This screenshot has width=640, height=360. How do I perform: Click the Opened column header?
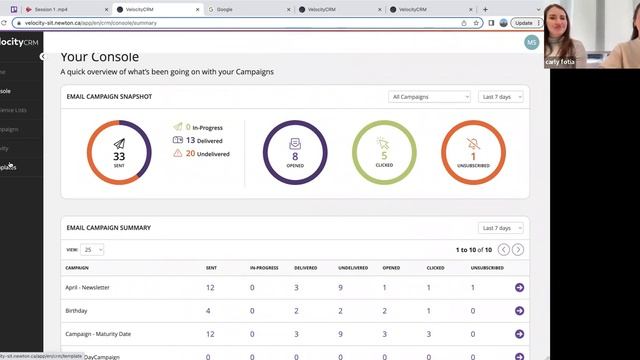[x=391, y=268]
